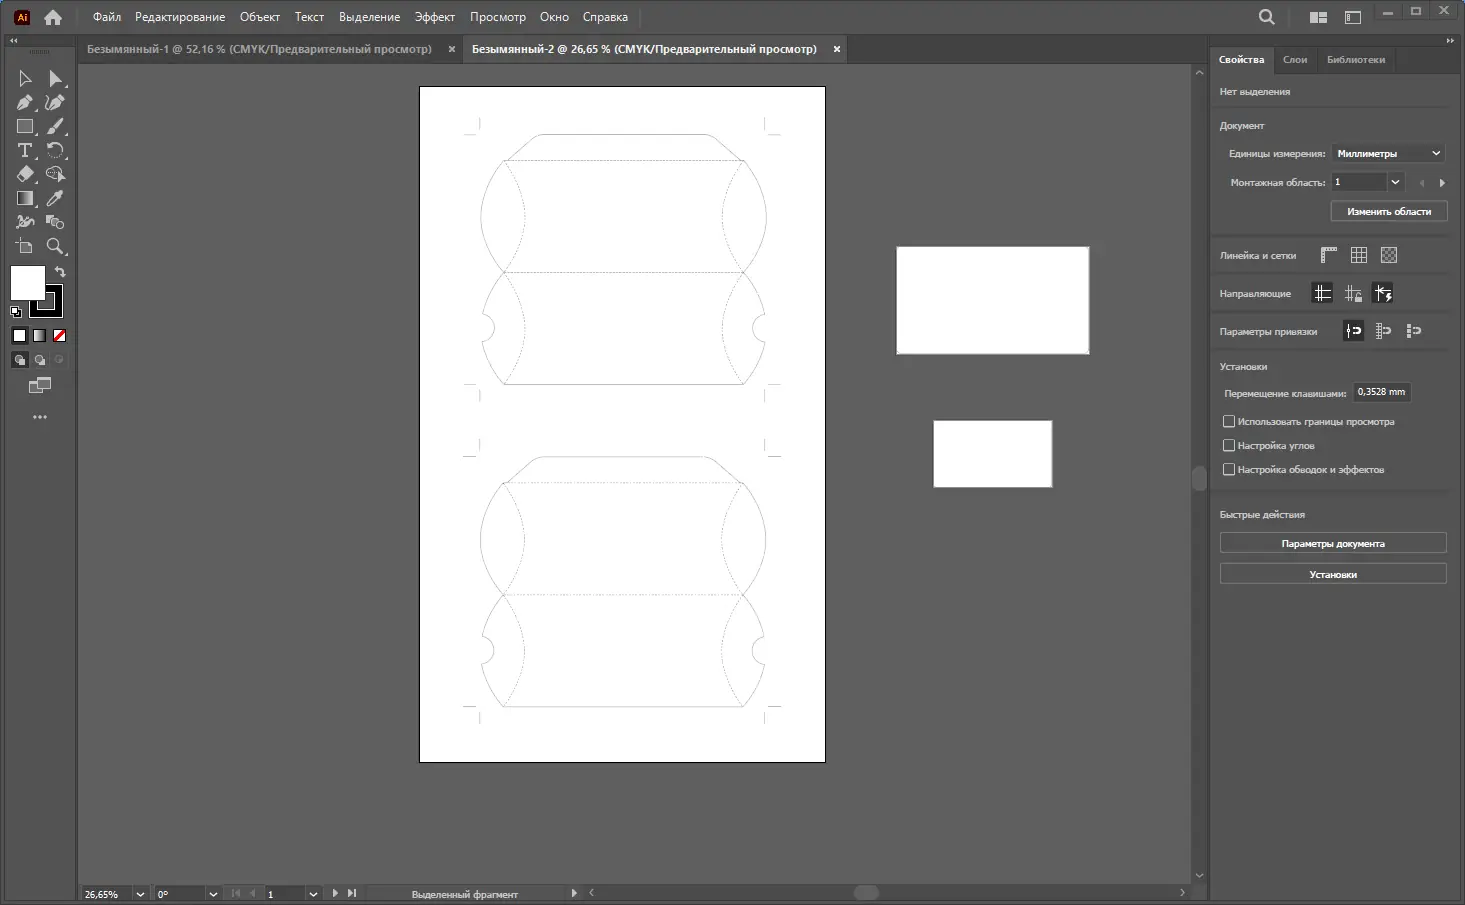The width and height of the screenshot is (1465, 905).
Task: Open the Эффект menu
Action: pos(435,17)
